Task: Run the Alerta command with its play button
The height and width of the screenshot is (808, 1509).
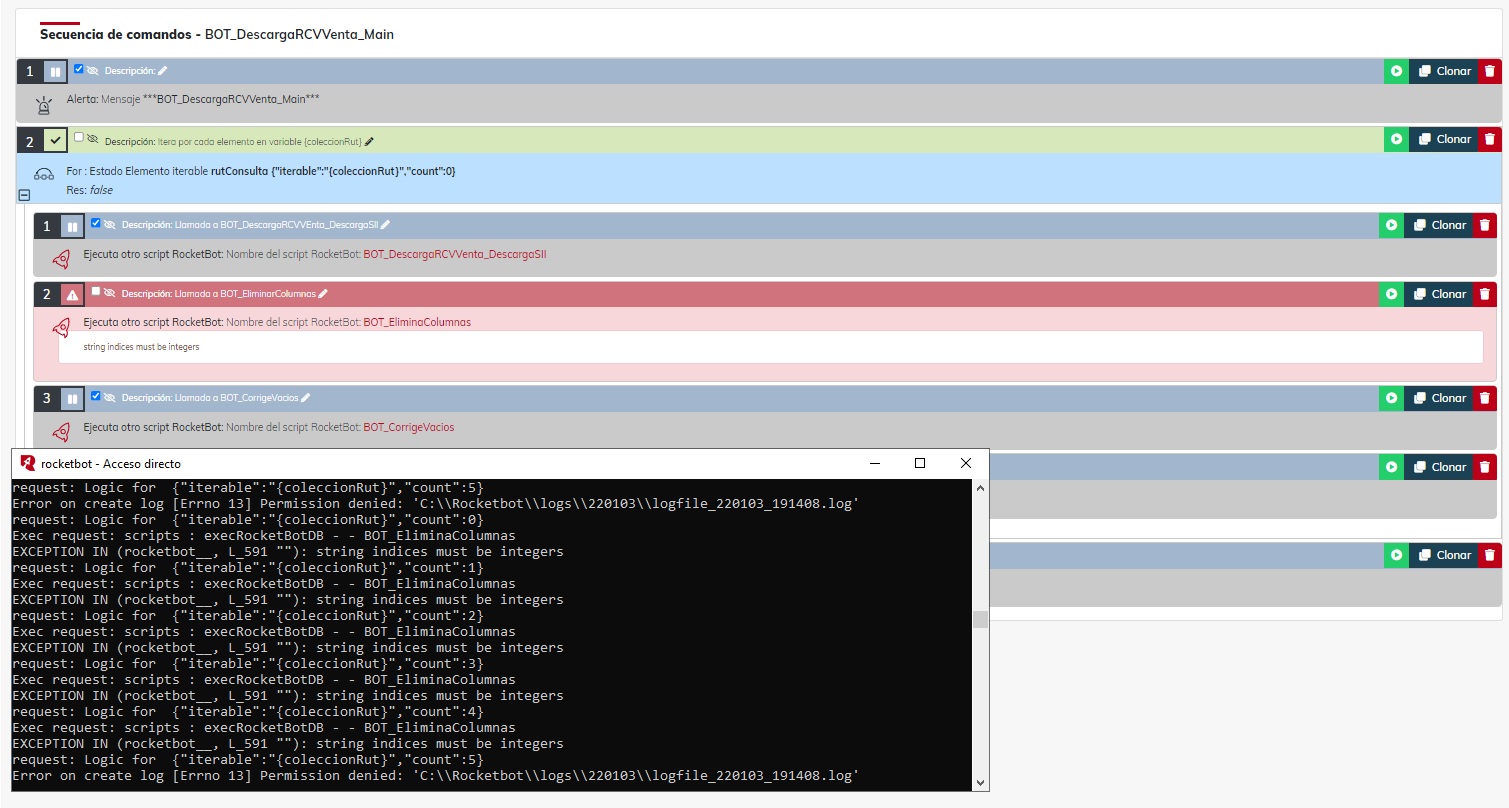Action: pos(1395,71)
